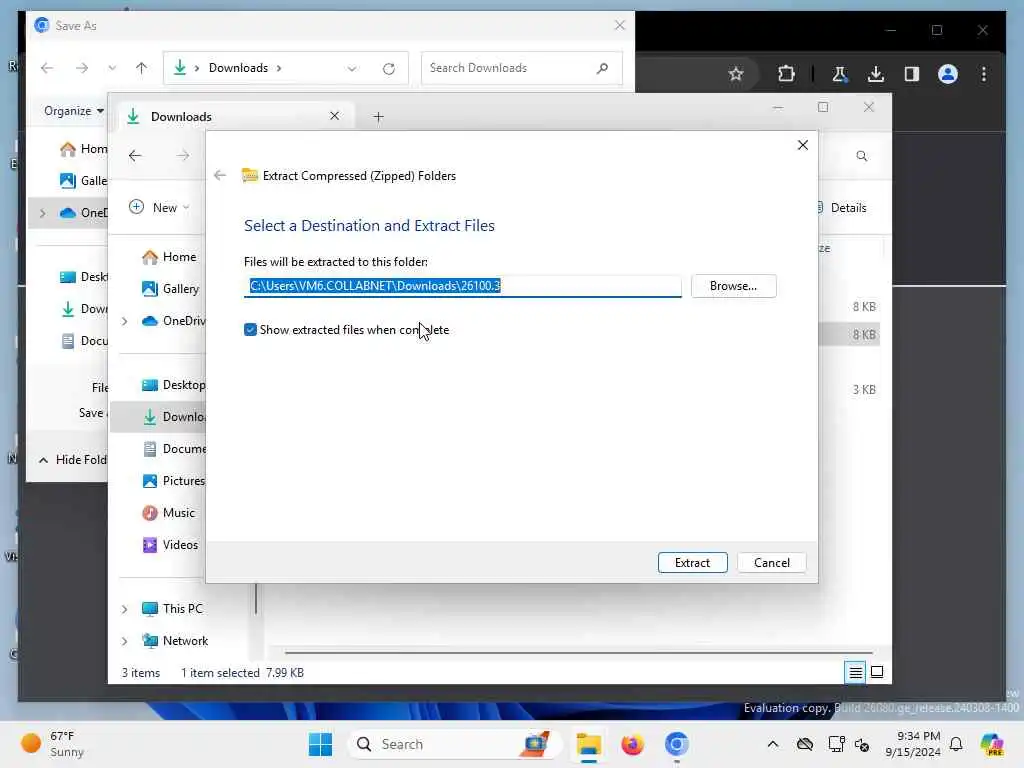
Task: Click Hide Folders in Save As dialog
Action: point(72,460)
